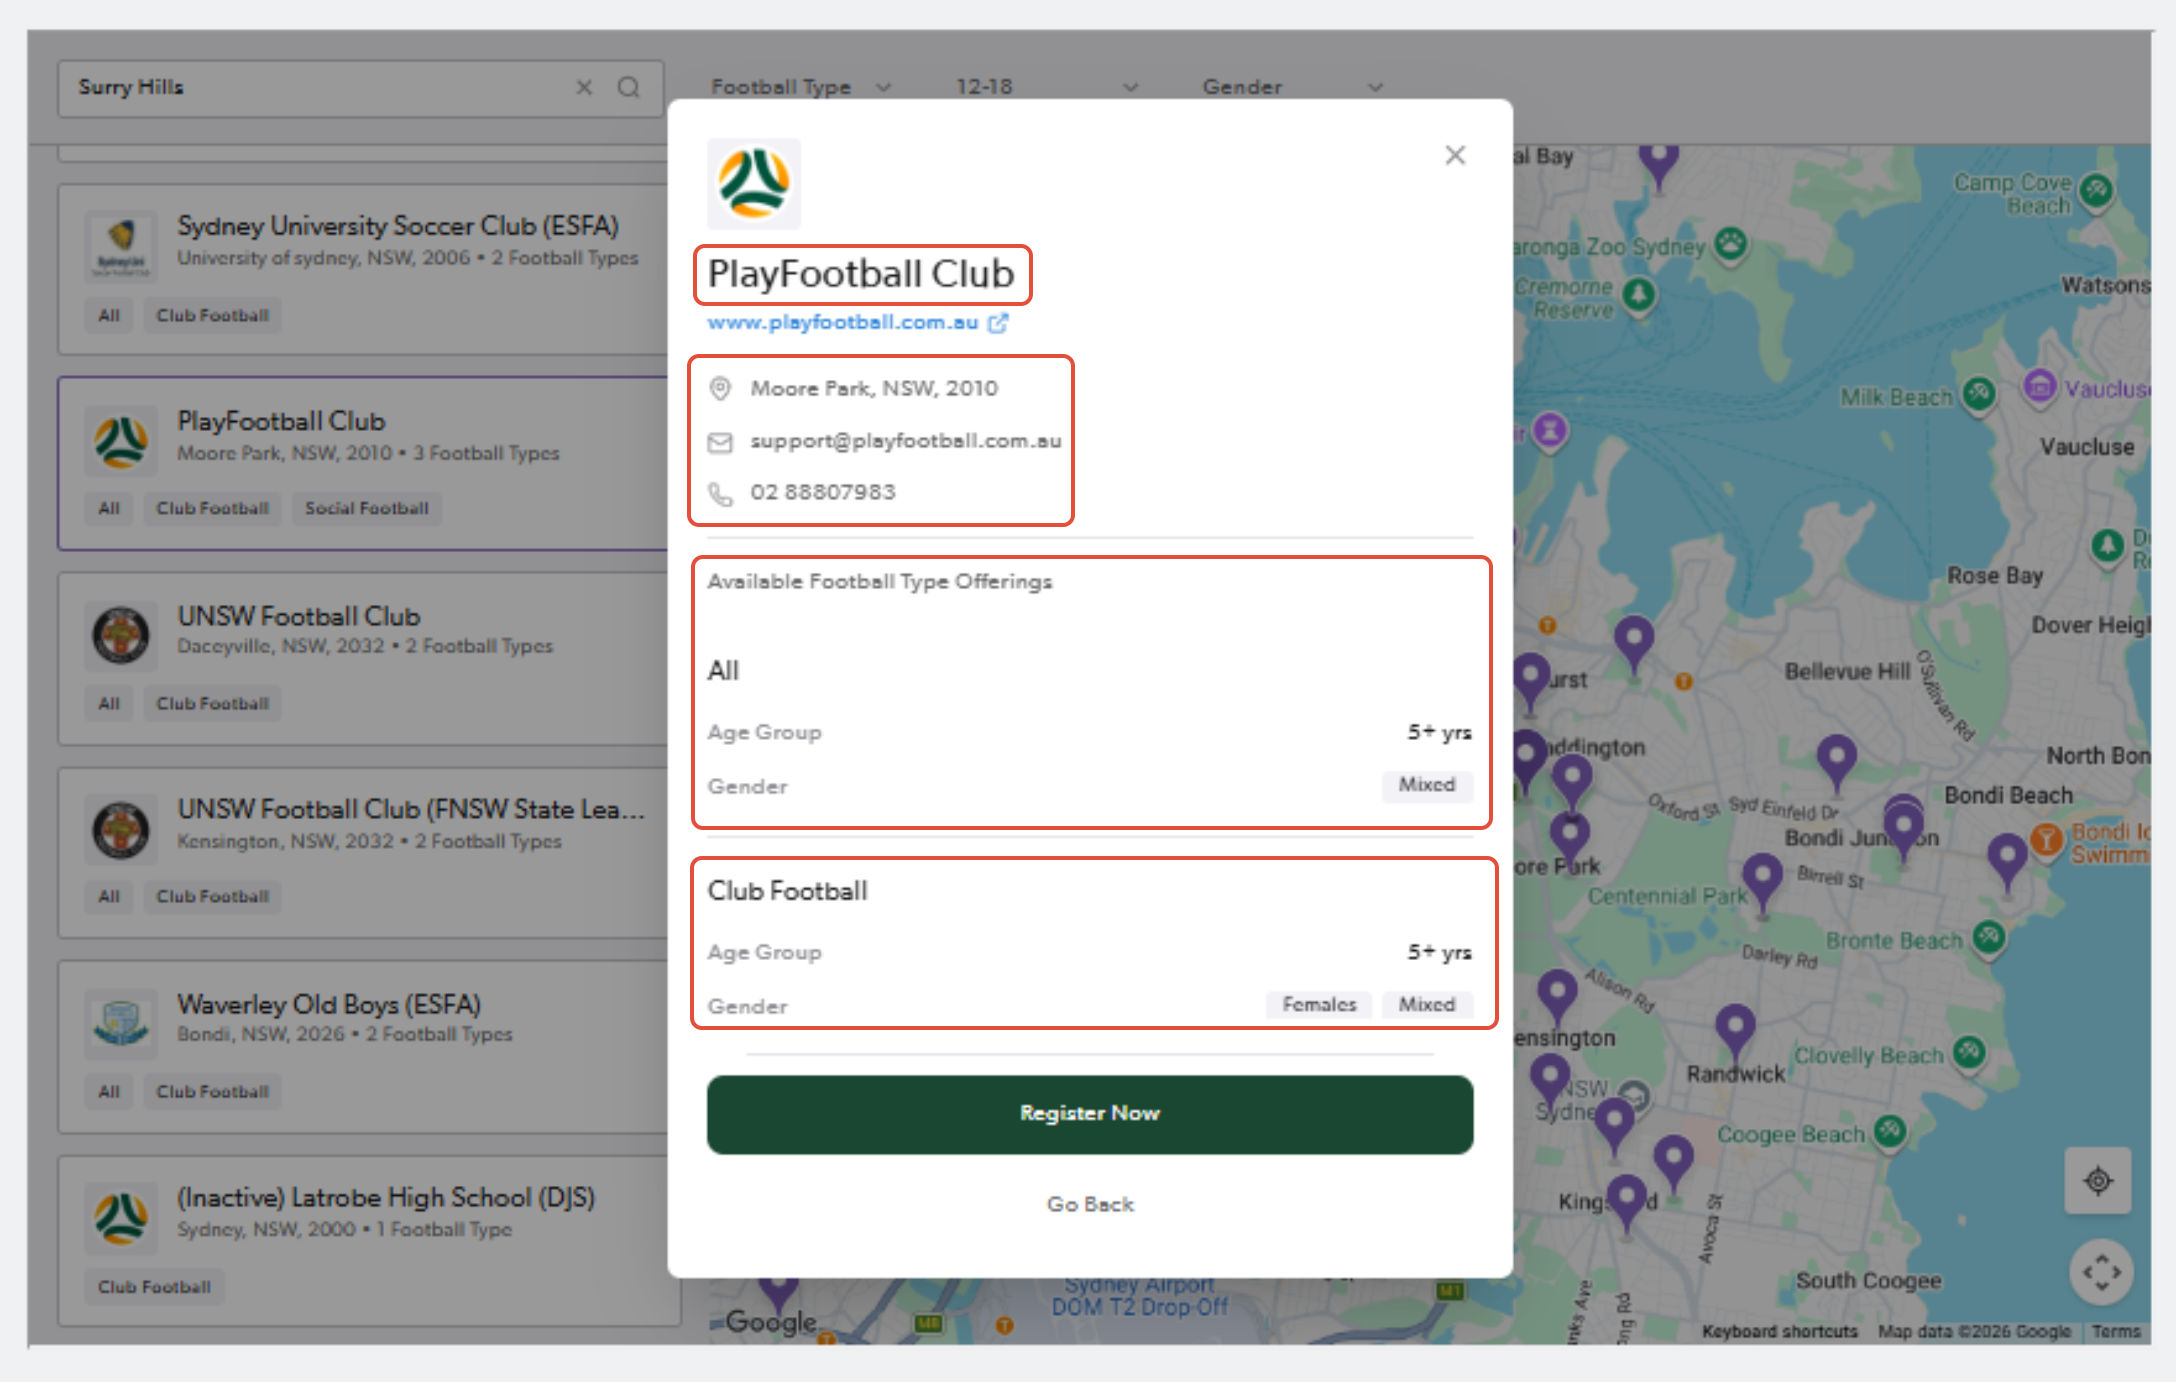Image resolution: width=2176 pixels, height=1382 pixels.
Task: Click the Bronte Beach green marker
Action: 1989,938
